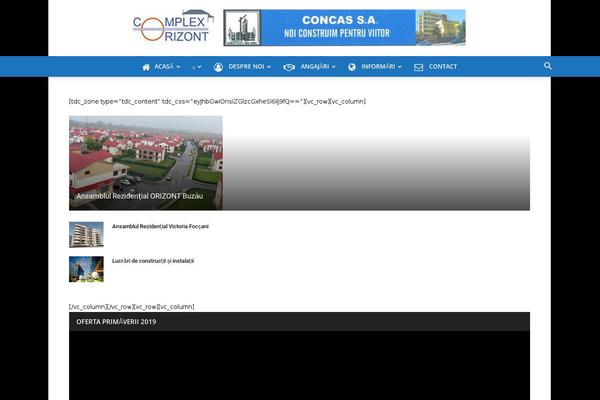
Task: Click the envelope icon beside Contact
Action: 418,67
